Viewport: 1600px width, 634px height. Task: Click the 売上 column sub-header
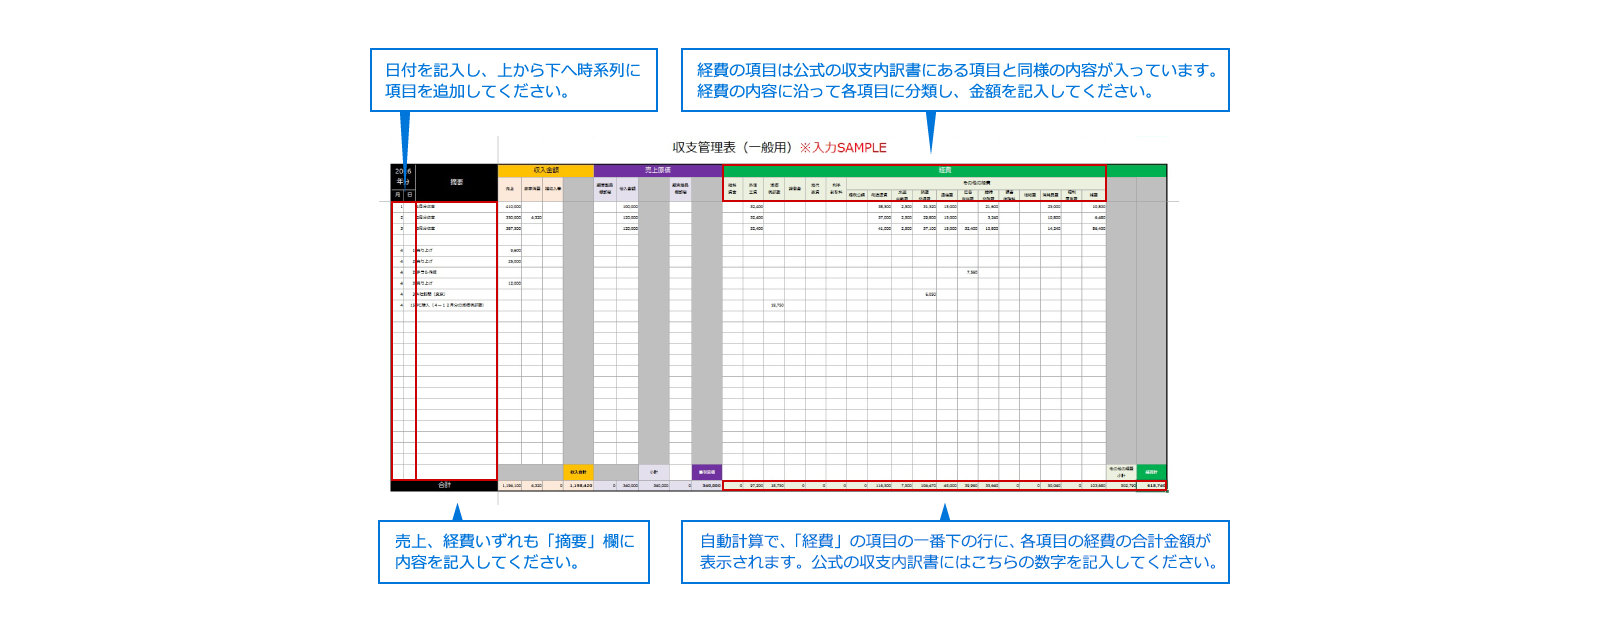pyautogui.click(x=510, y=189)
